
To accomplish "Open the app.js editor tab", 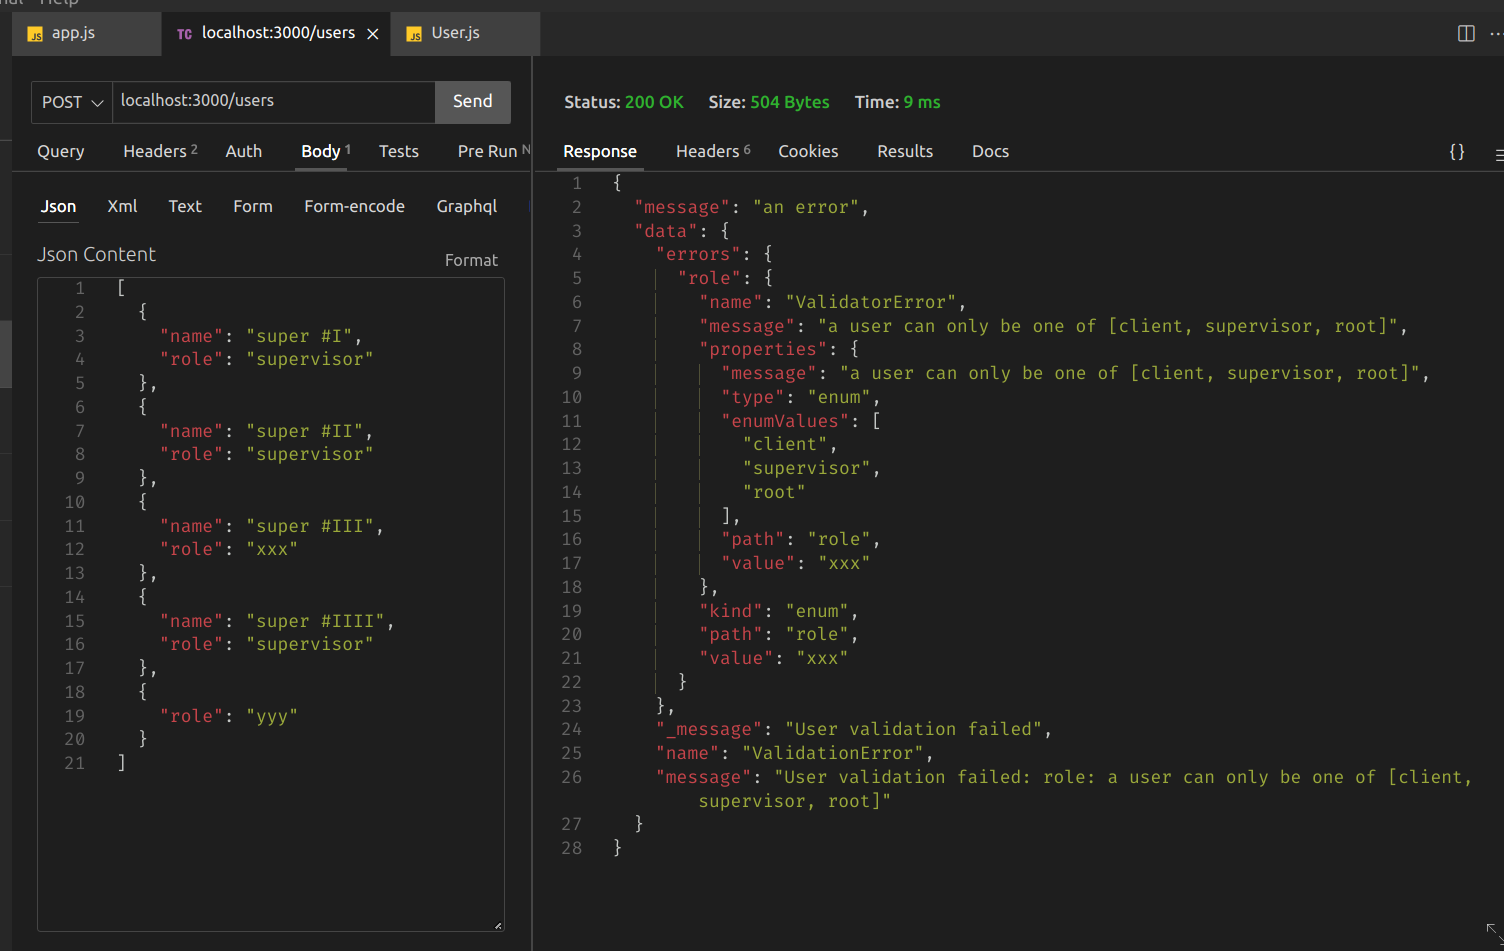I will (x=87, y=33).
